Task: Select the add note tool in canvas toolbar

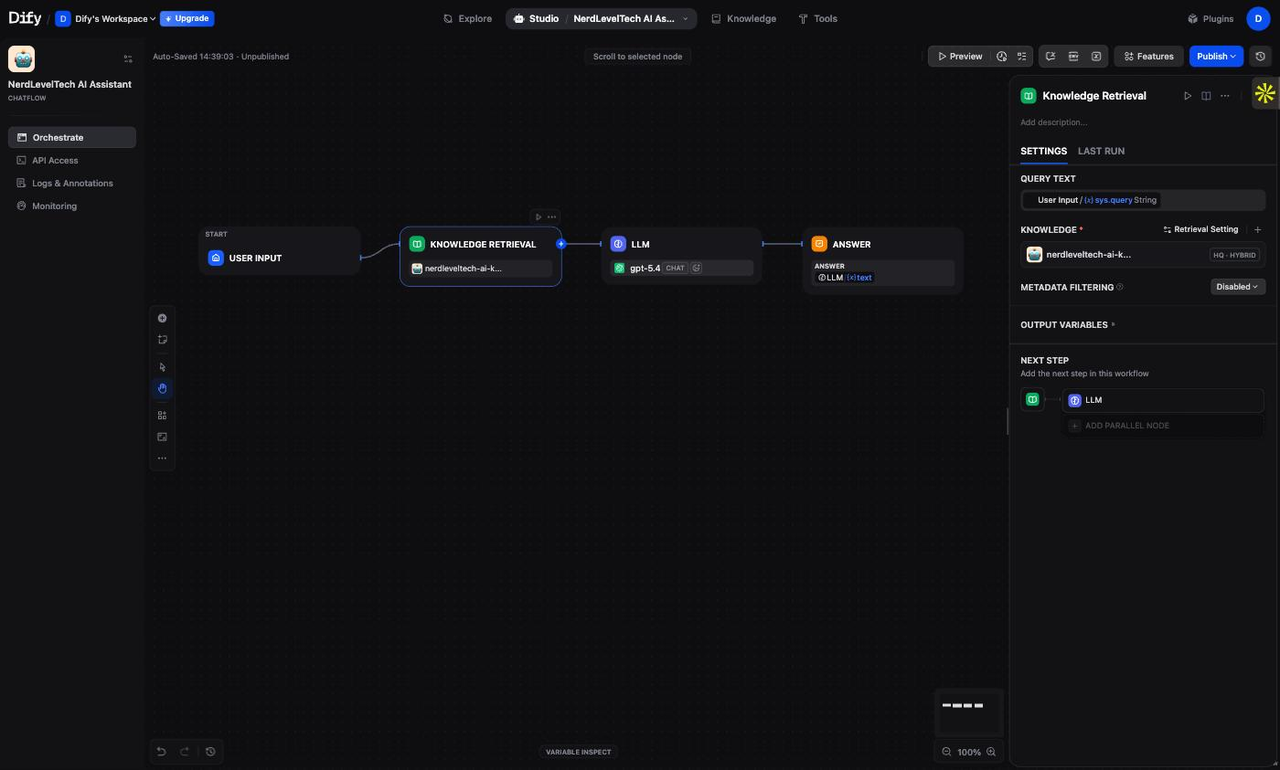Action: [x=162, y=340]
